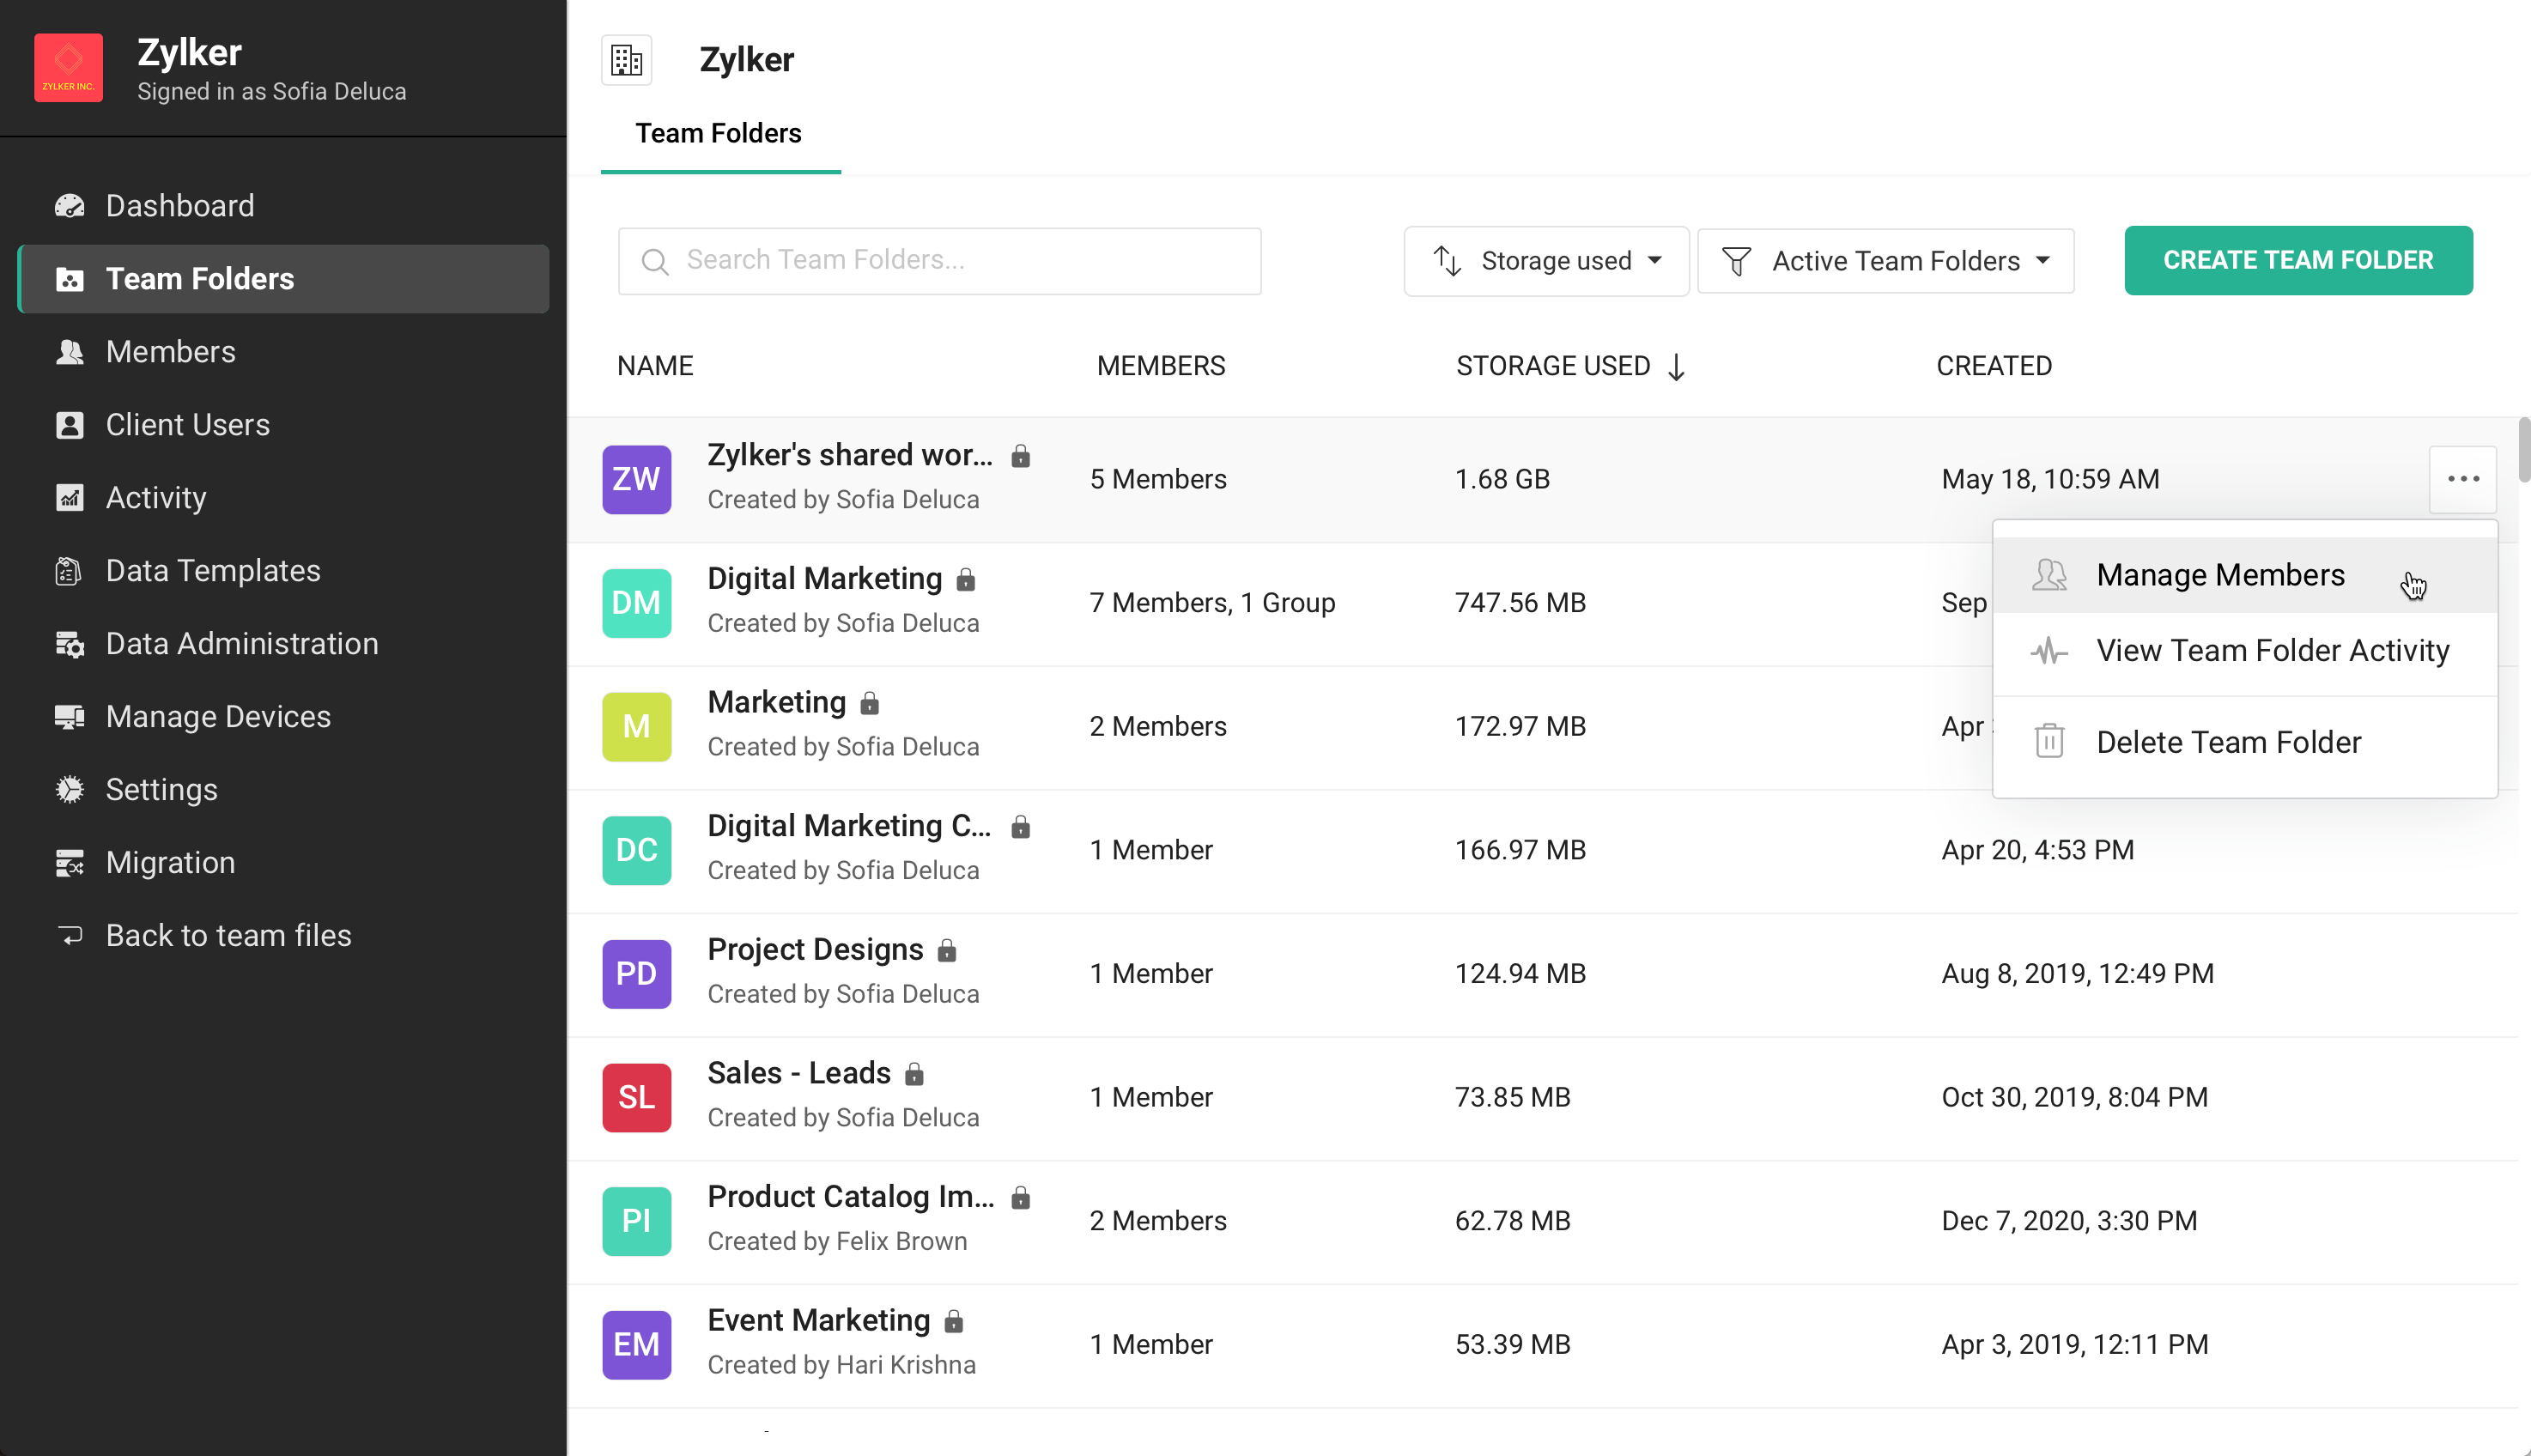Image resolution: width=2531 pixels, height=1456 pixels.
Task: Click the vertical scrollbar thumb
Action: [x=2523, y=449]
